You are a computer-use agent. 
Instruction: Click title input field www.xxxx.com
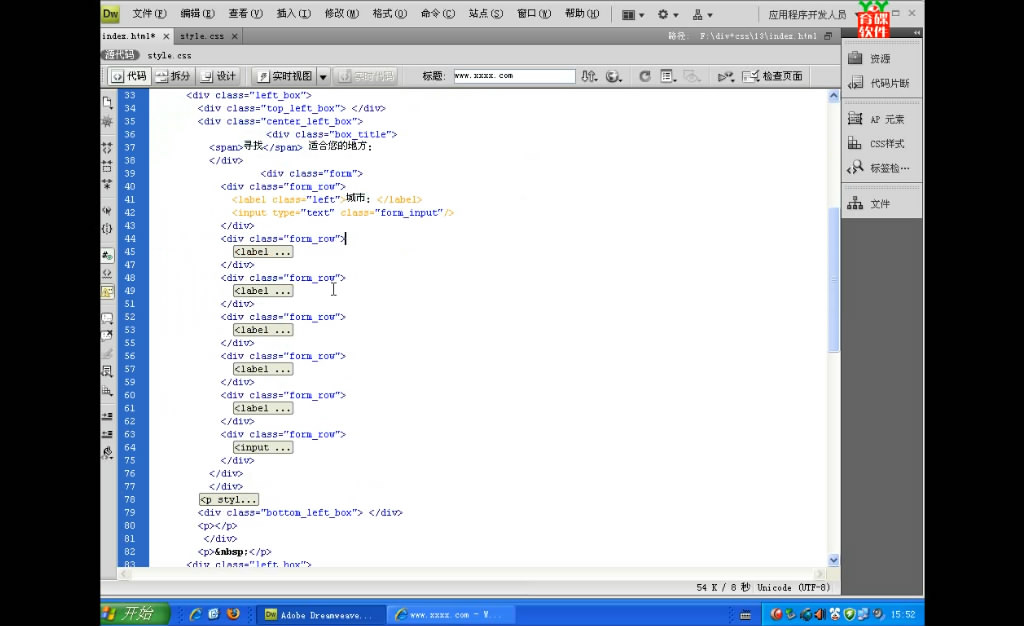click(515, 76)
